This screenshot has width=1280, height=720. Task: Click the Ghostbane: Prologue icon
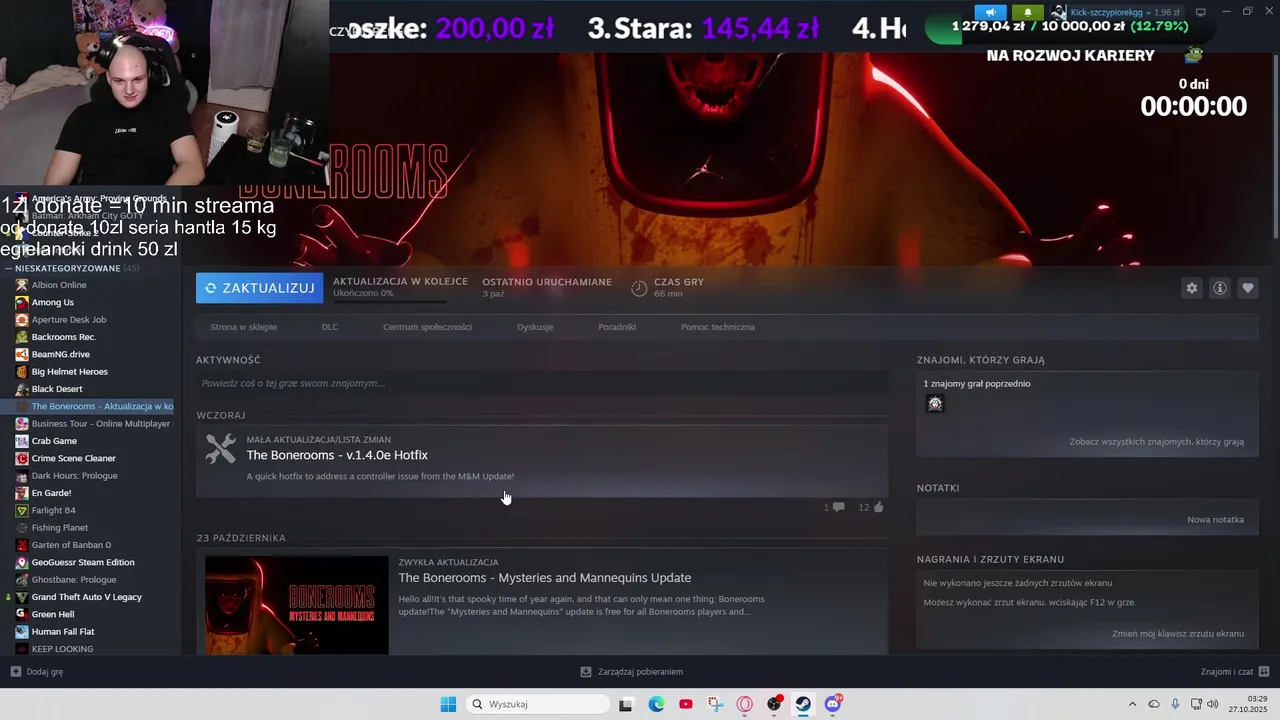(x=22, y=580)
